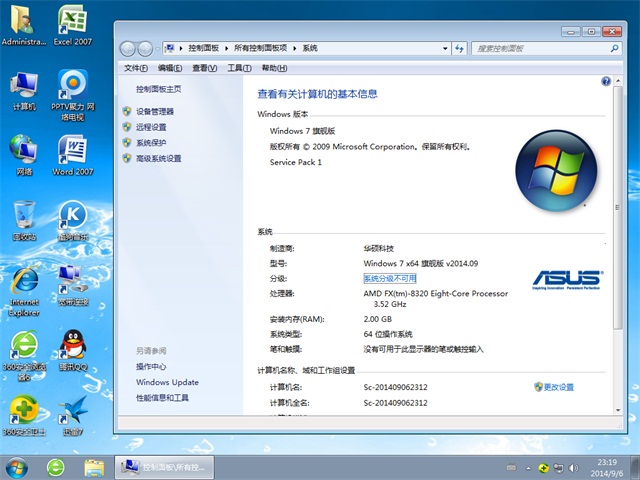The height and width of the screenshot is (480, 640).
Task: Open Word 2007 desktop shortcut
Action: 71,153
